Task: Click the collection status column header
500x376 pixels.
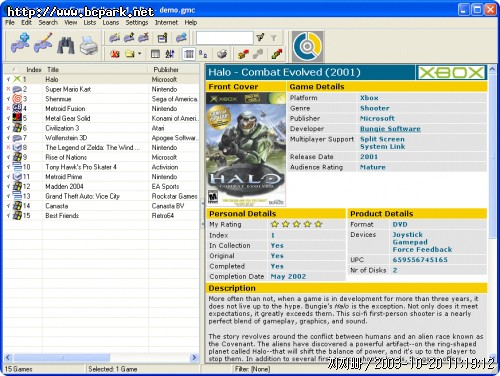Action: (x=13, y=69)
